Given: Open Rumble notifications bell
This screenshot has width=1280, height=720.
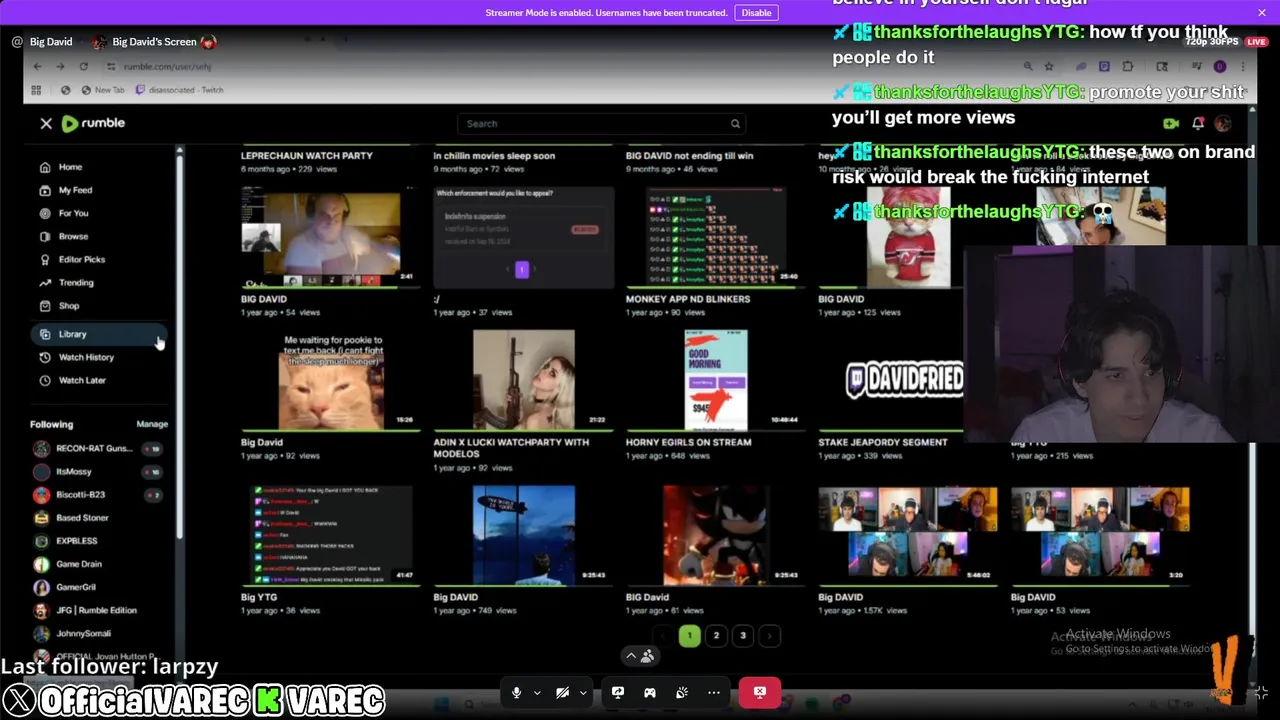Looking at the screenshot, I should click(x=1198, y=124).
